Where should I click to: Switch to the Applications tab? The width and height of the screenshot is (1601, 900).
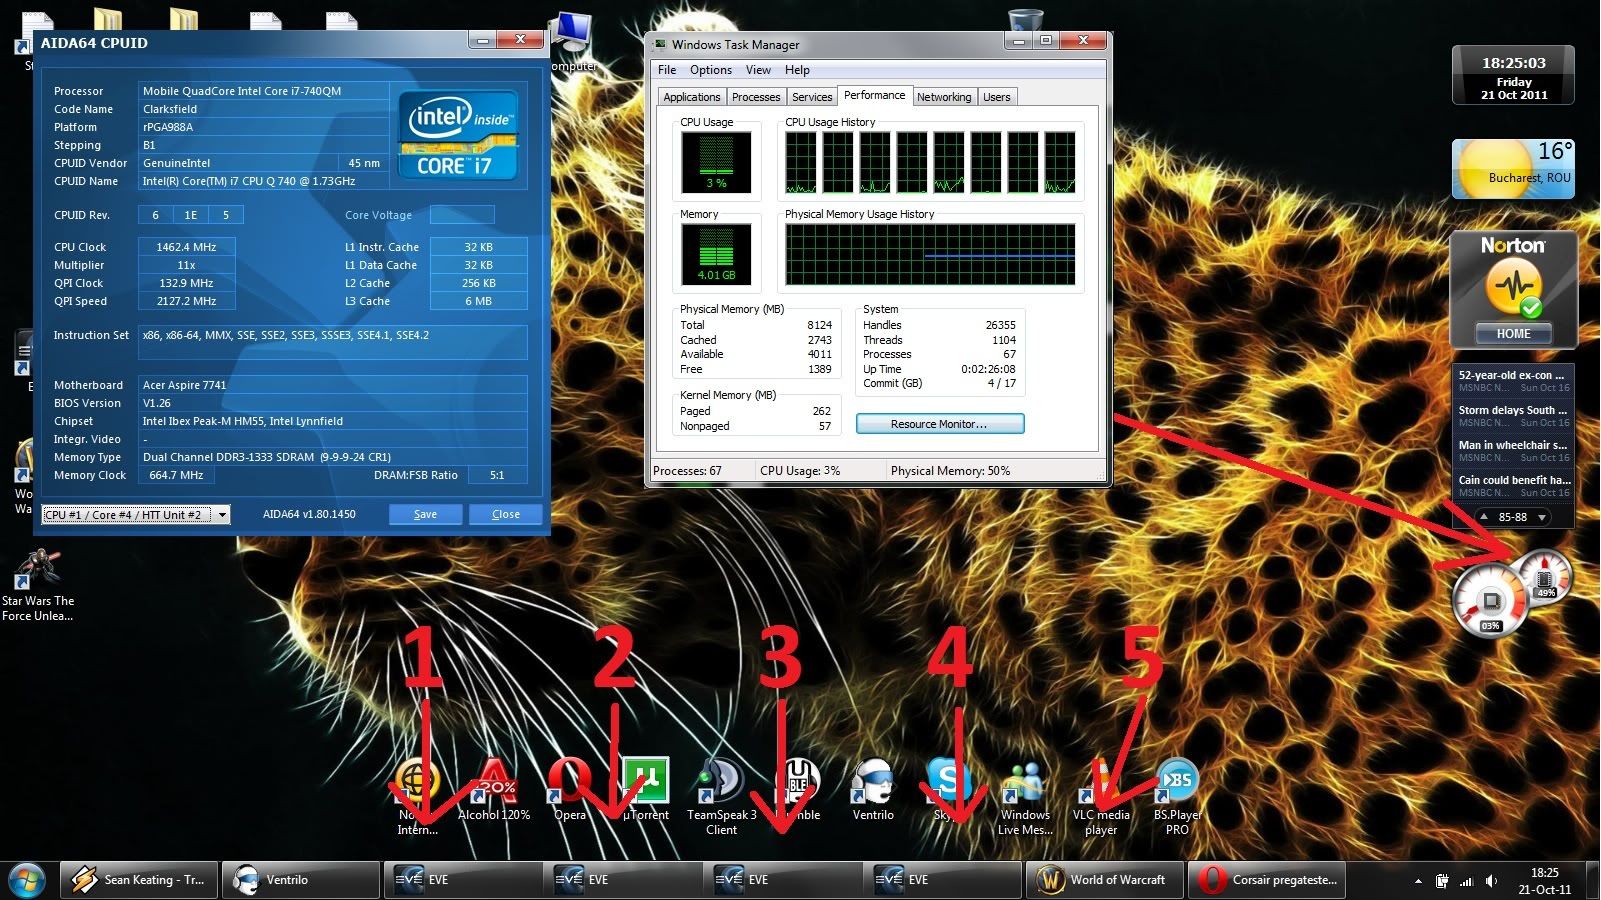691,97
